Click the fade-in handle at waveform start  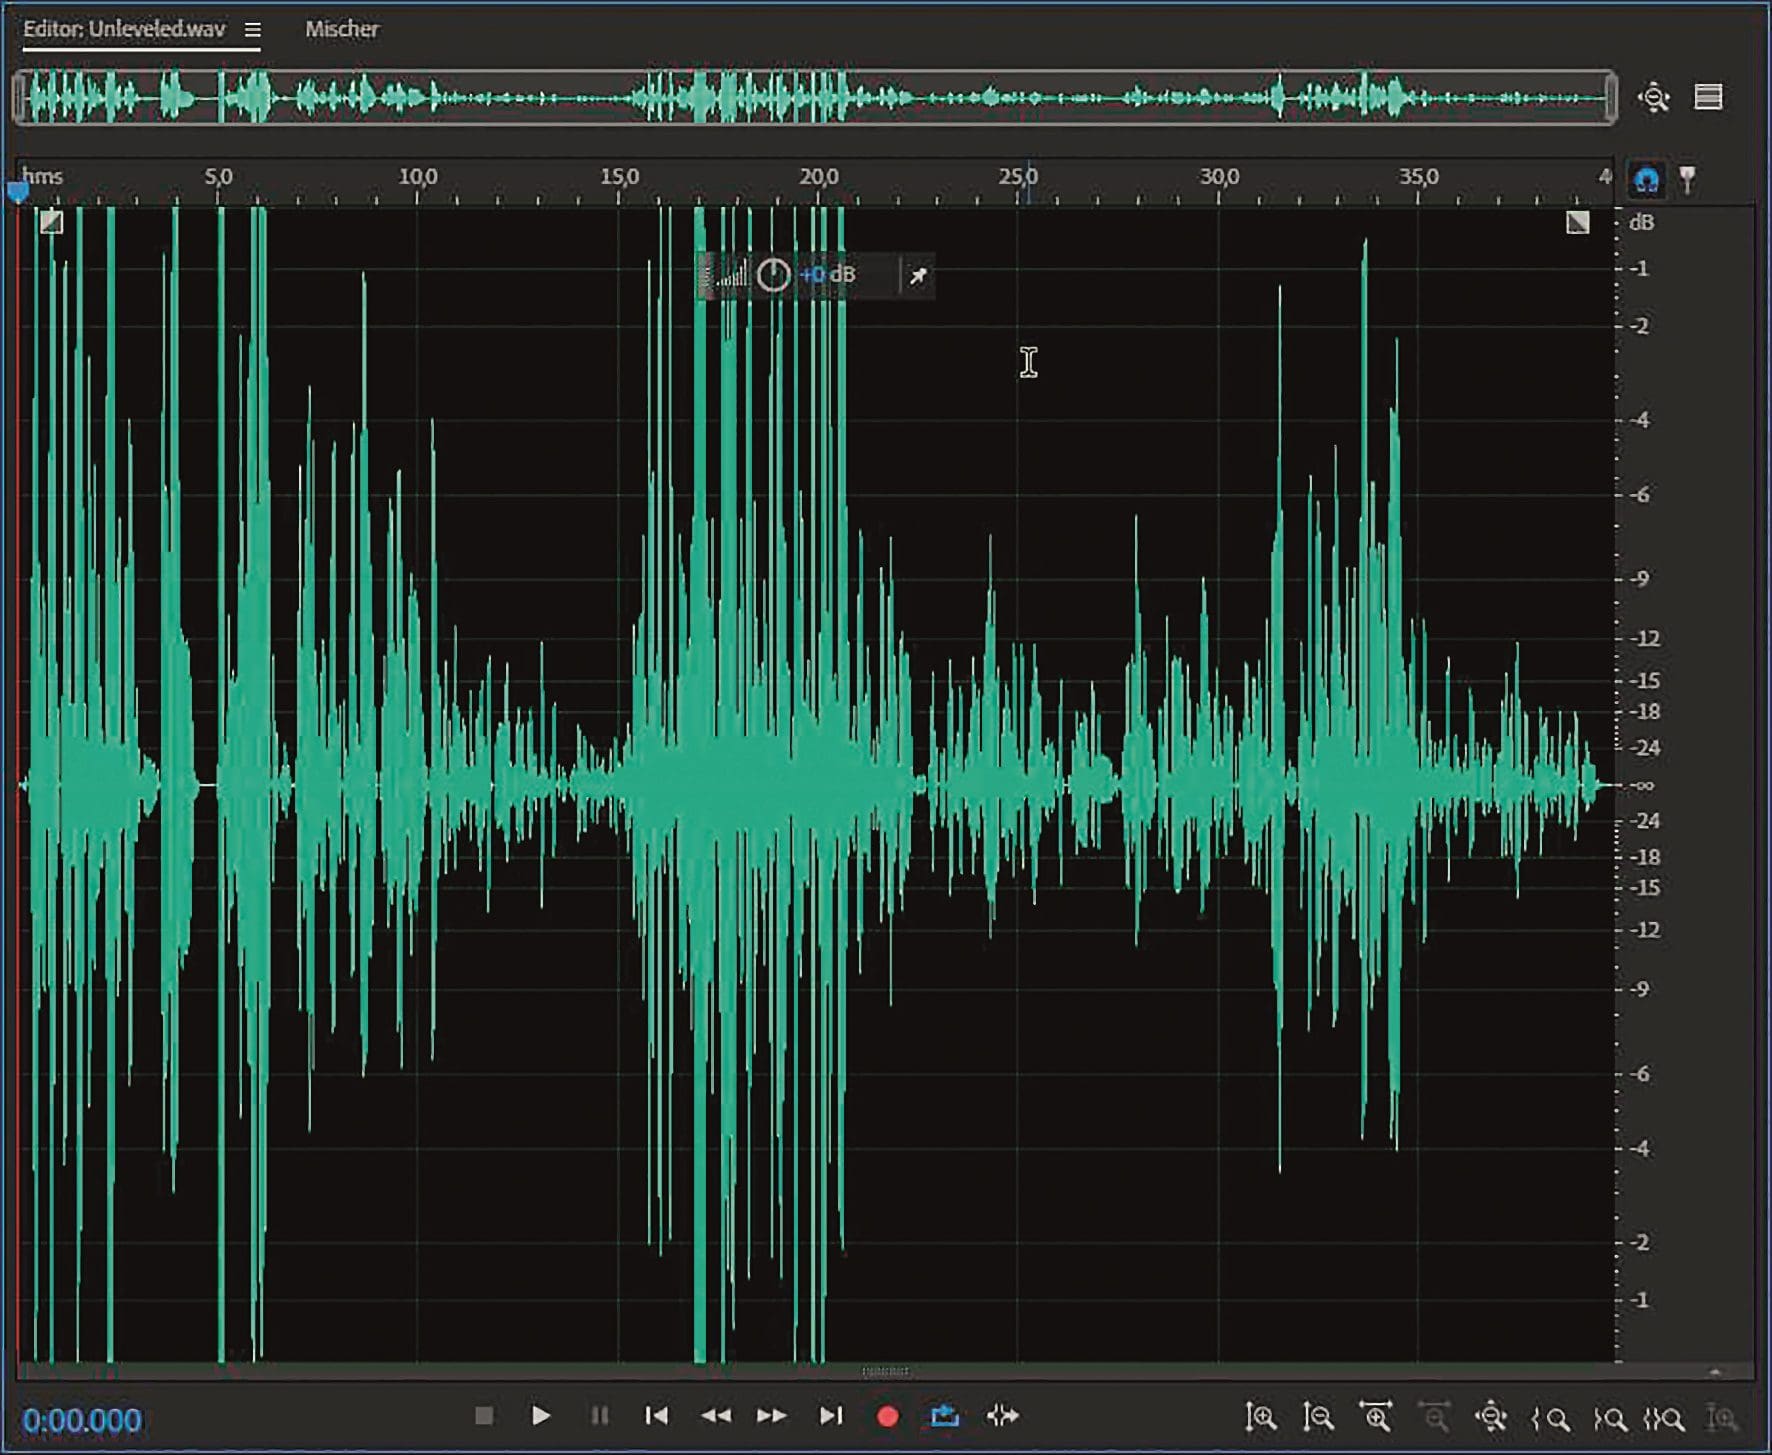51,222
